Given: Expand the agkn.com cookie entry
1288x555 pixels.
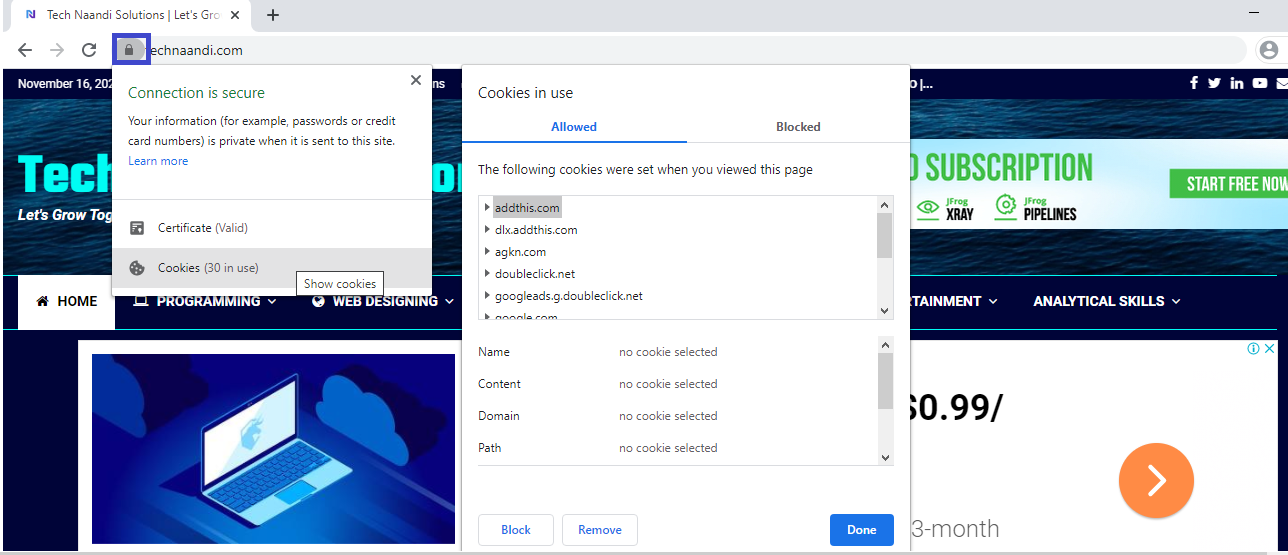Looking at the screenshot, I should click(x=487, y=251).
